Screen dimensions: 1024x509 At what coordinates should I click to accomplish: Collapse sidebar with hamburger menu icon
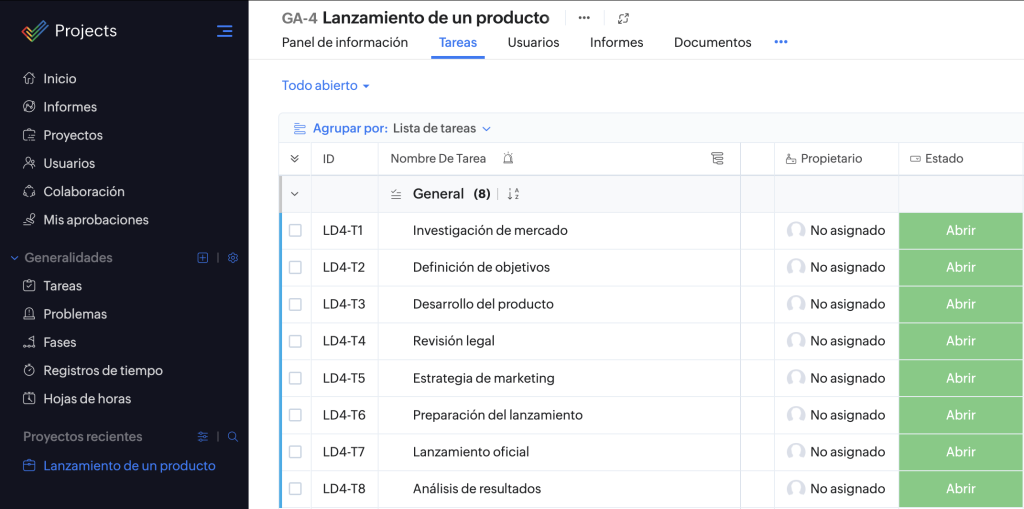225,31
